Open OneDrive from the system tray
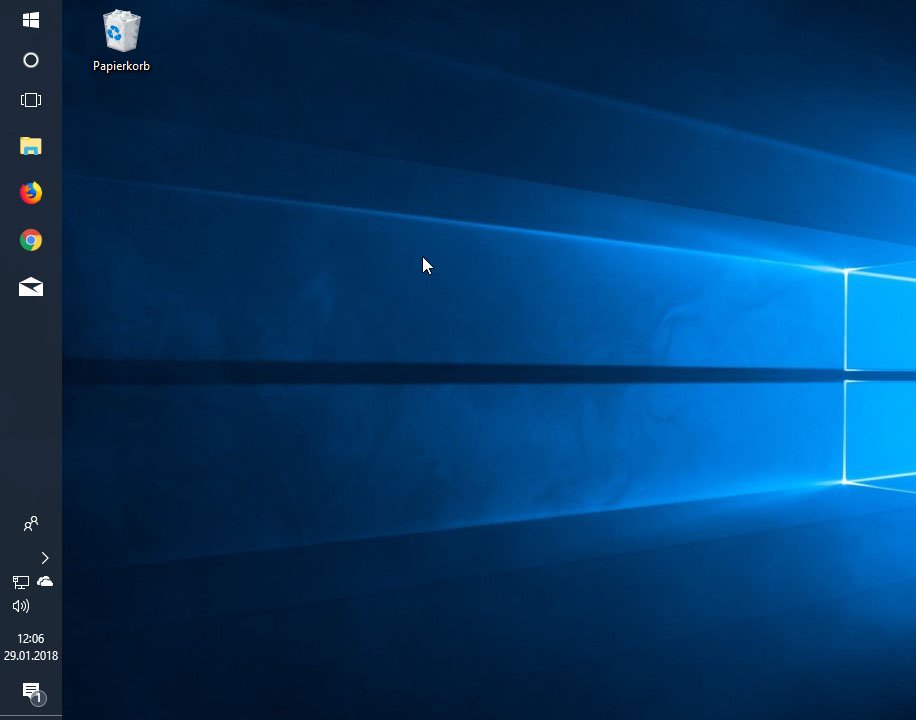The height and width of the screenshot is (720, 916). (x=43, y=581)
